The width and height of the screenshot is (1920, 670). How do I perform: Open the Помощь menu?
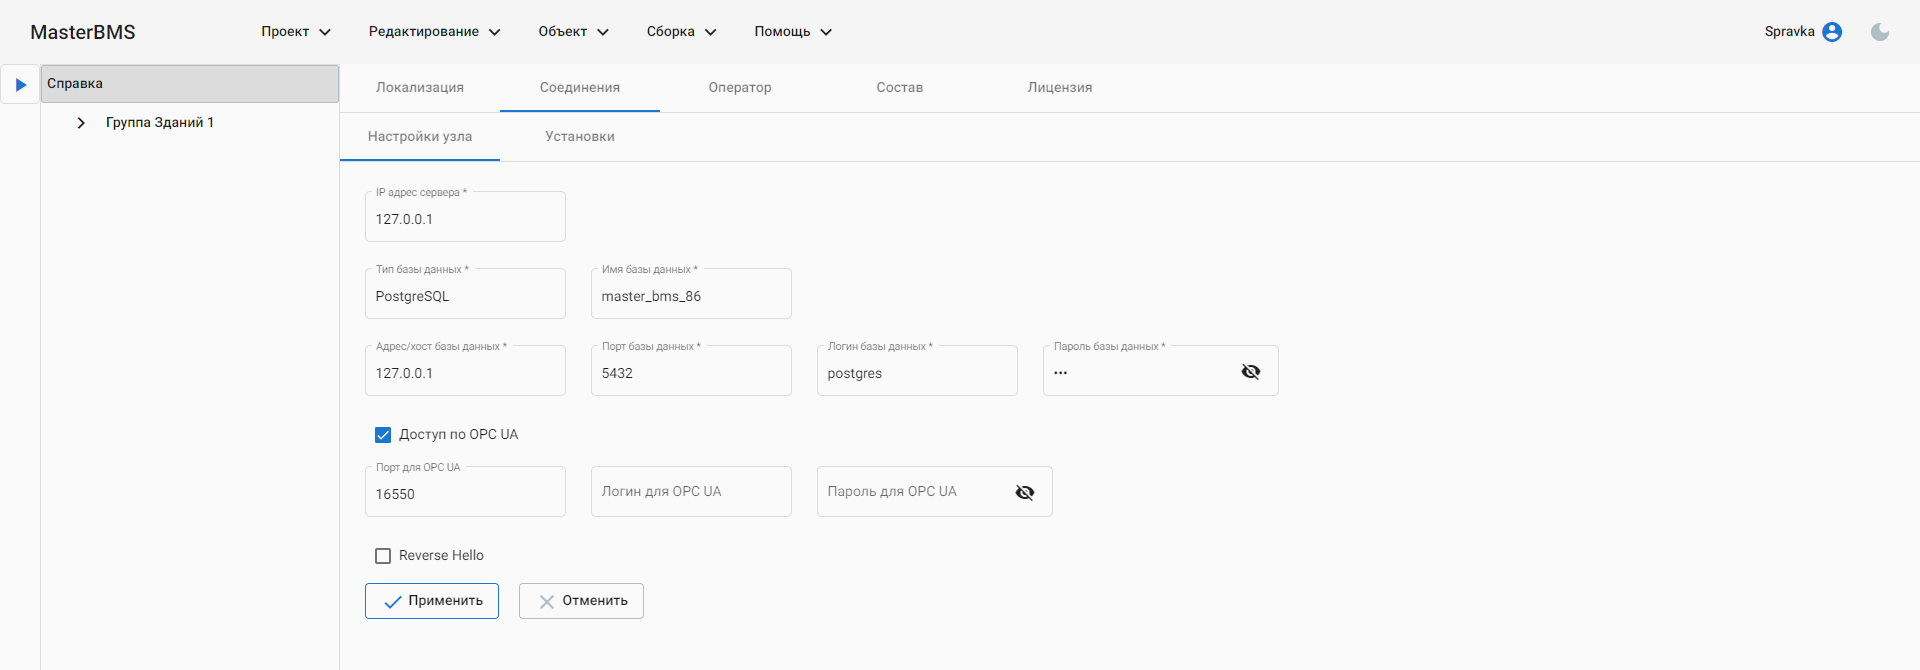point(792,32)
